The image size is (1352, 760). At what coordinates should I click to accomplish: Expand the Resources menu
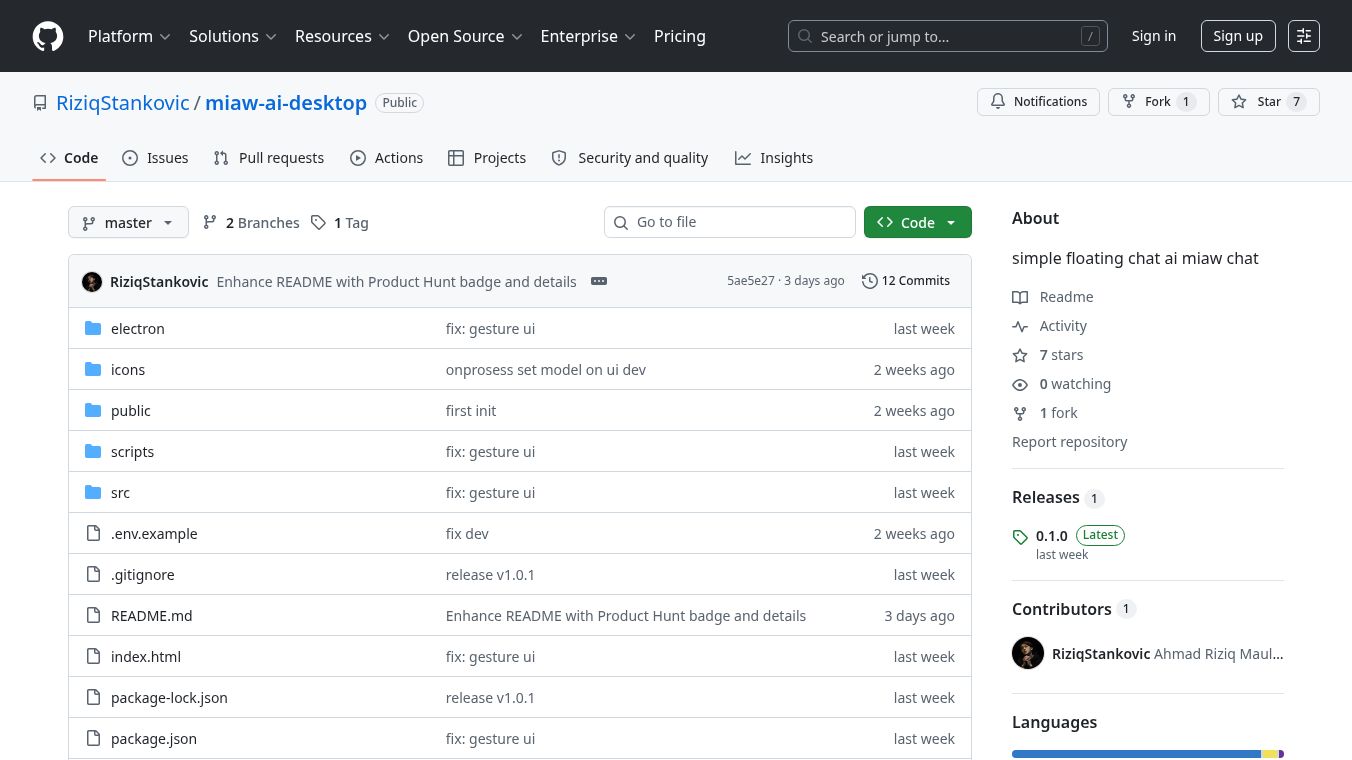[342, 36]
